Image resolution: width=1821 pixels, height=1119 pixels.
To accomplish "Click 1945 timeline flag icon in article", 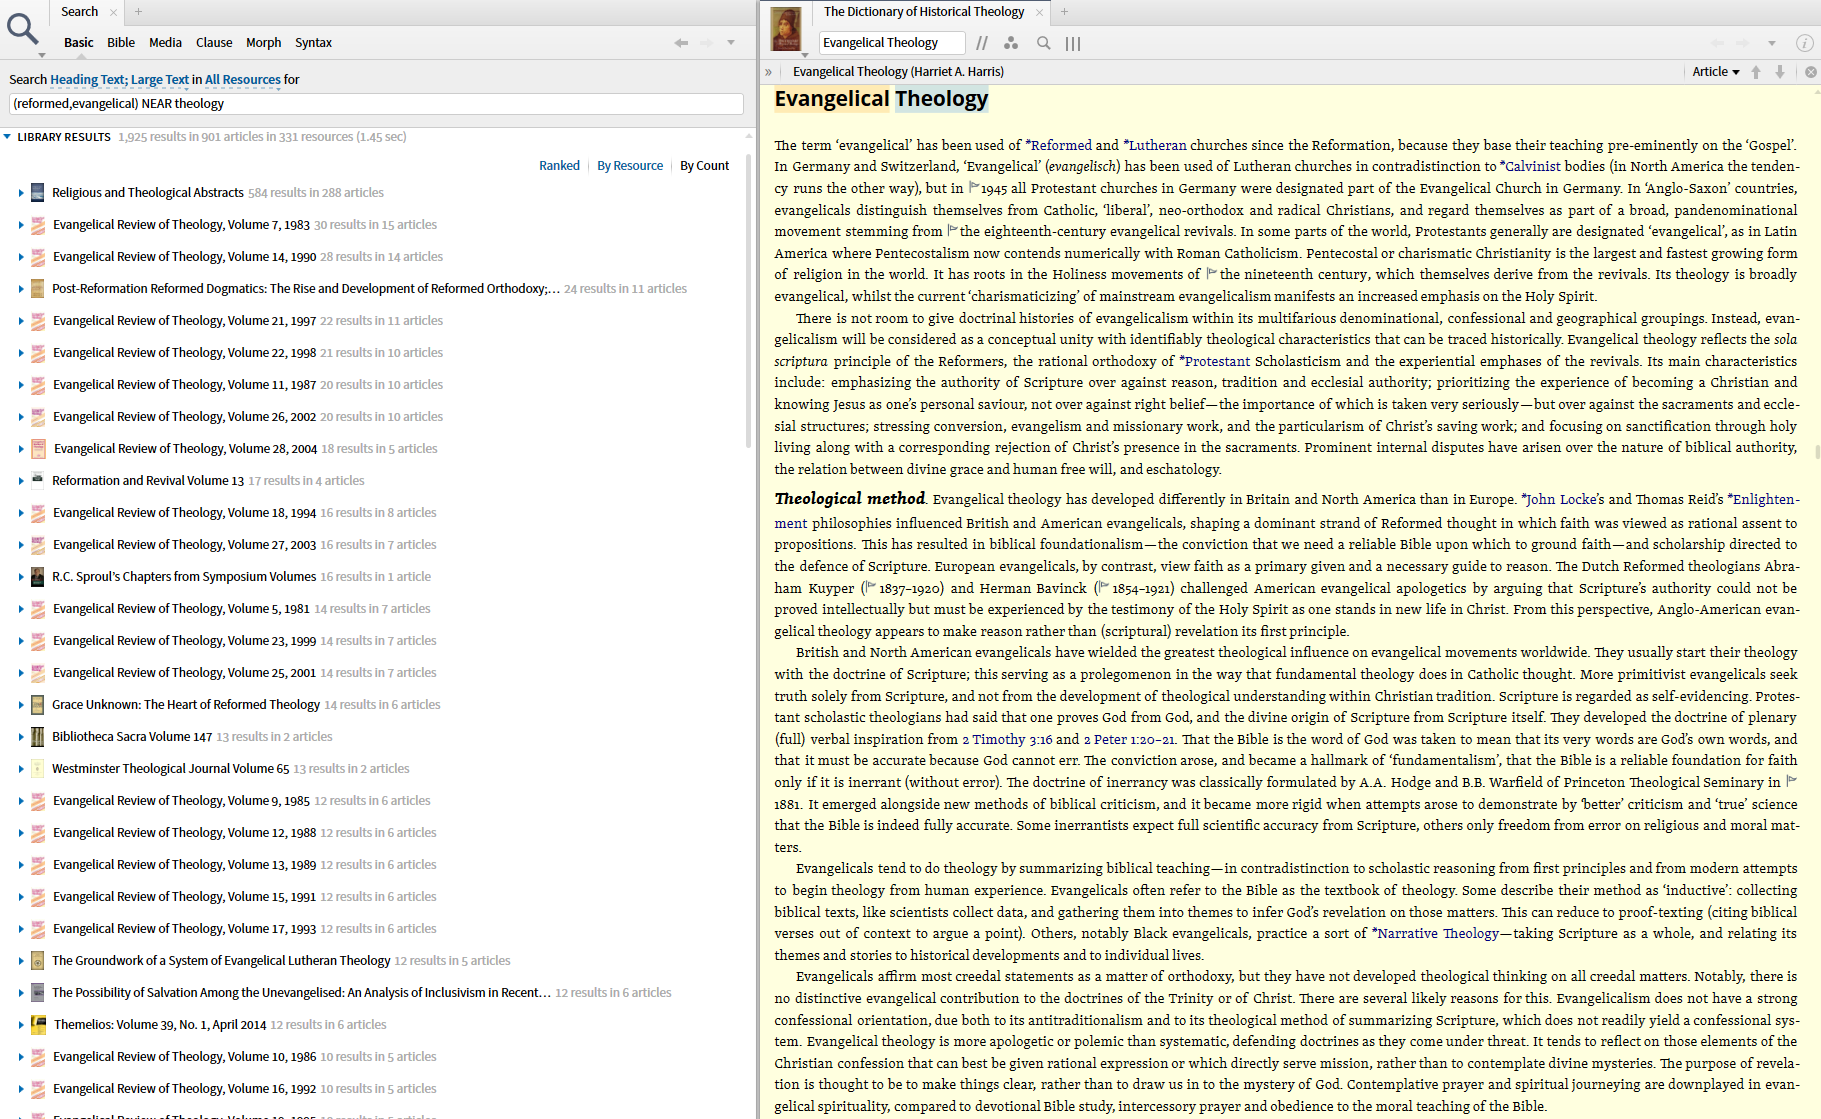I will (x=973, y=187).
